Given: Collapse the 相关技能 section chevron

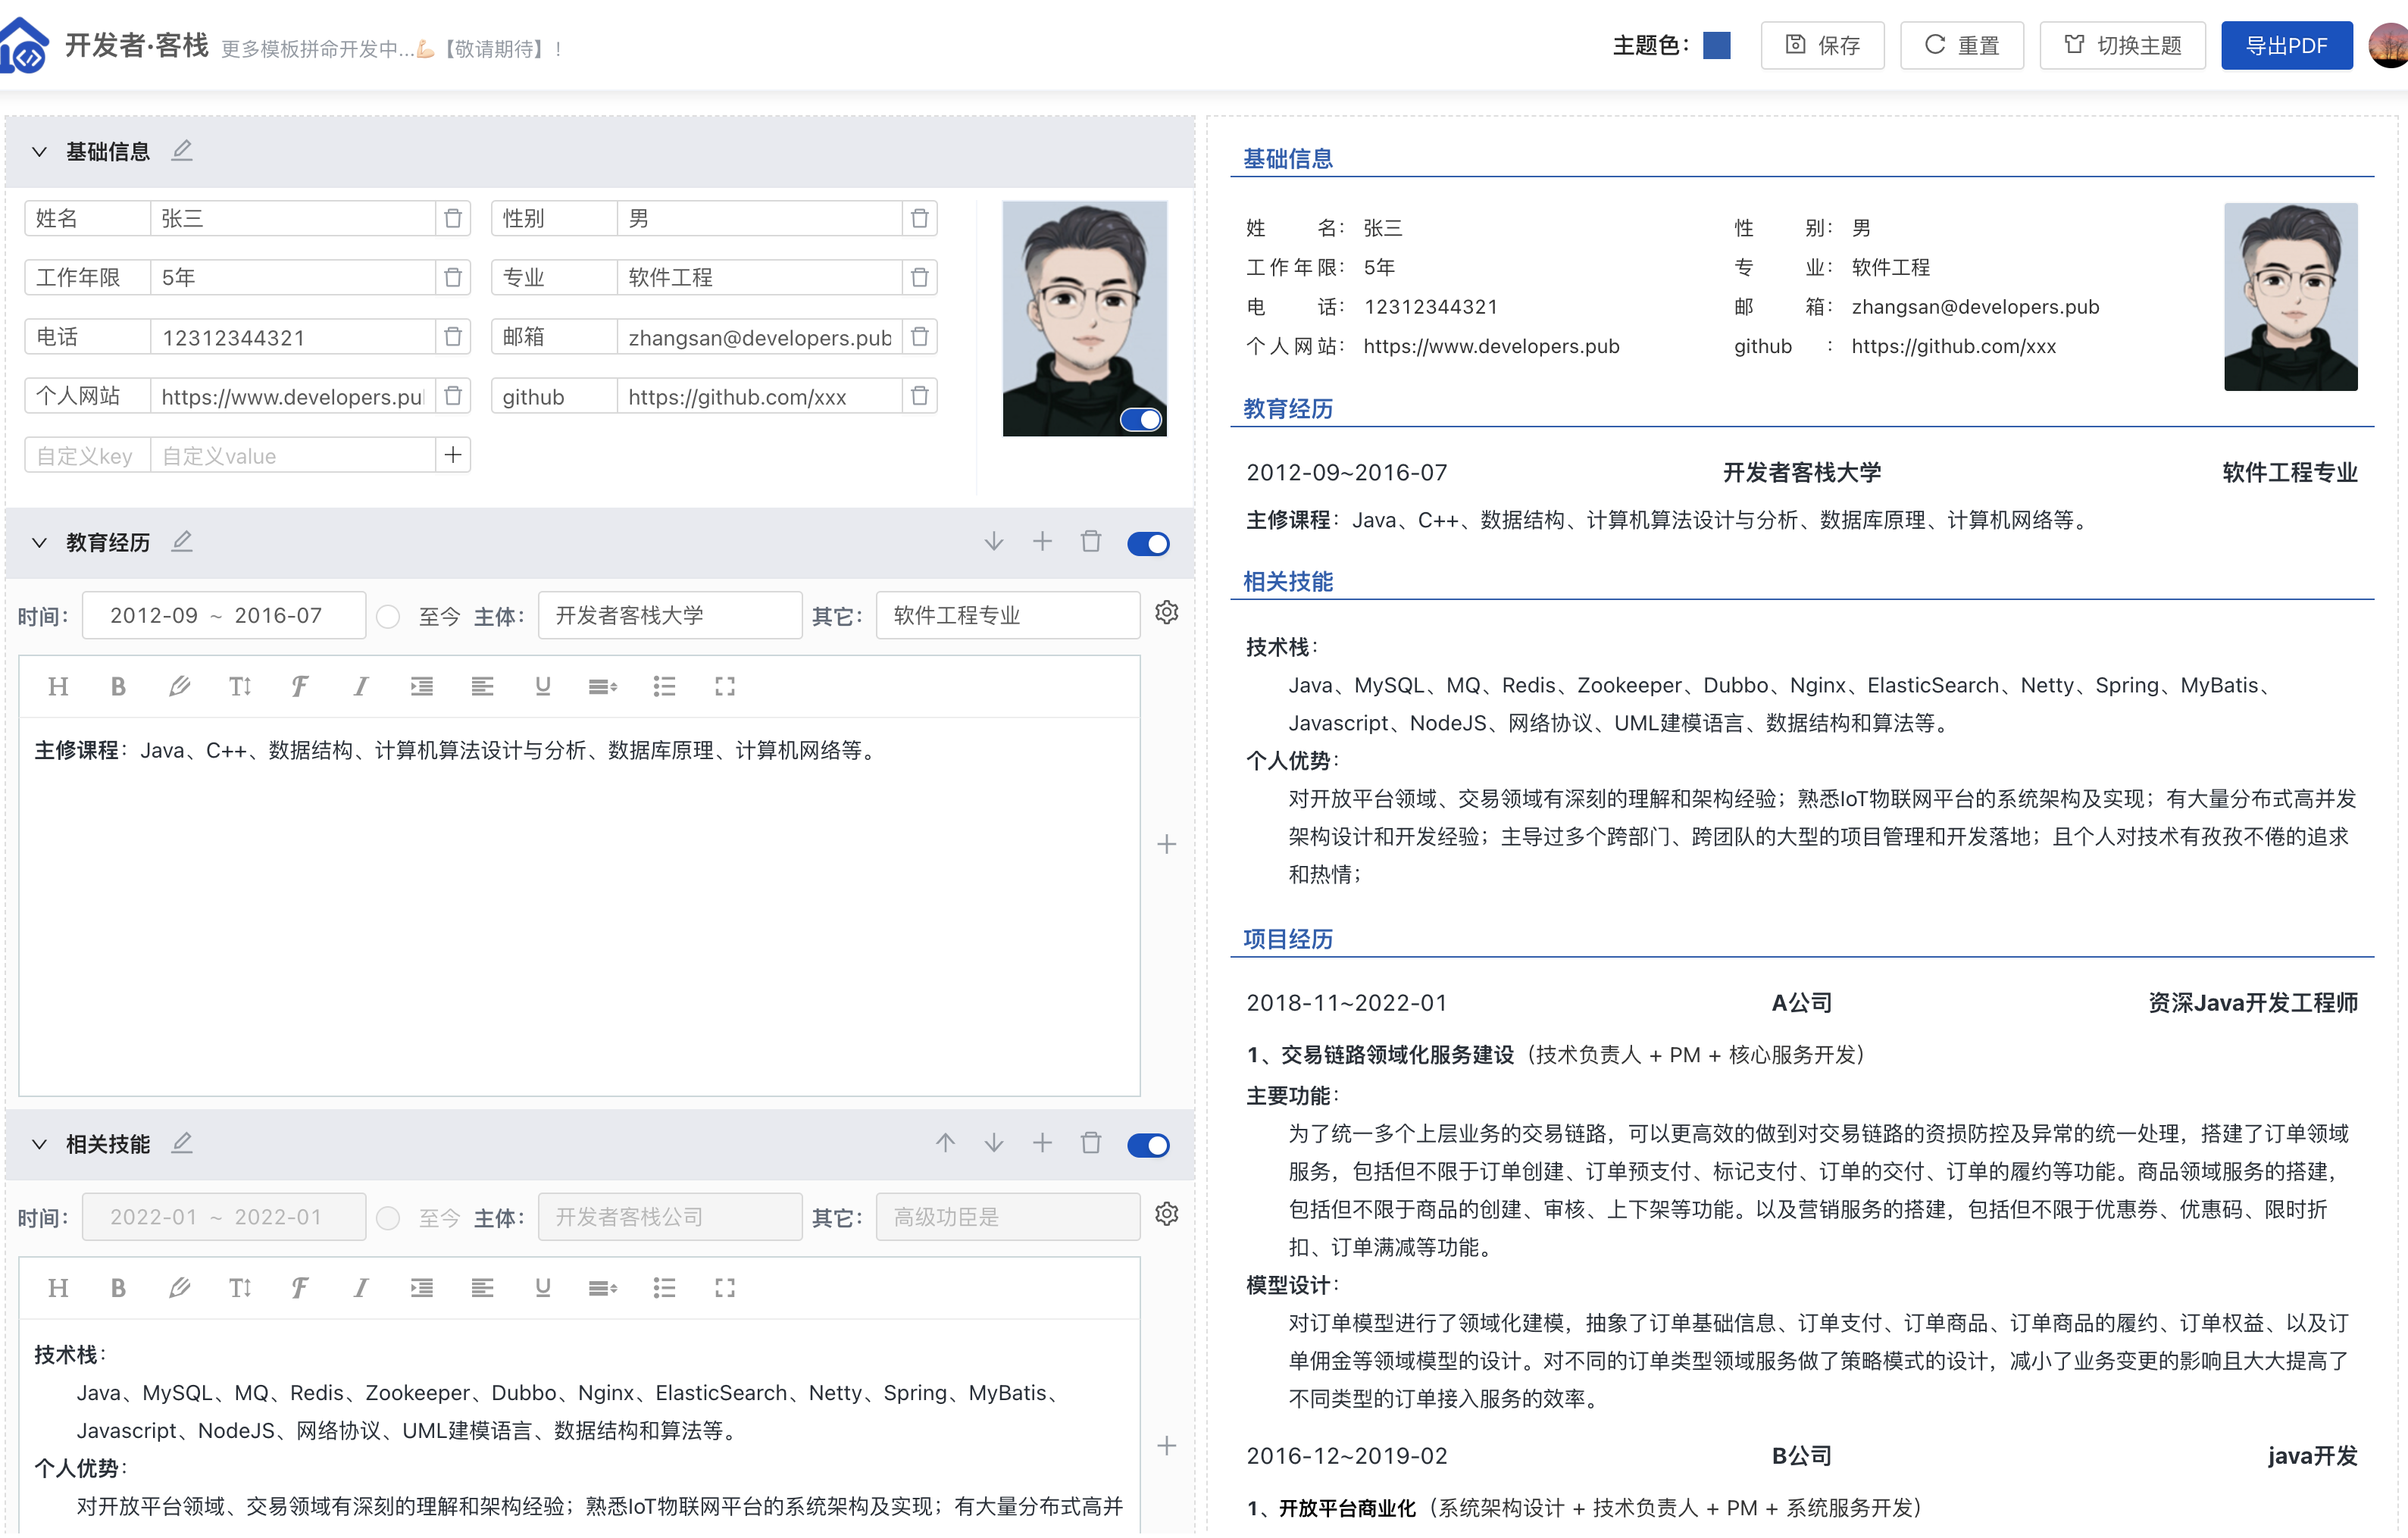Looking at the screenshot, I should pyautogui.click(x=39, y=1144).
